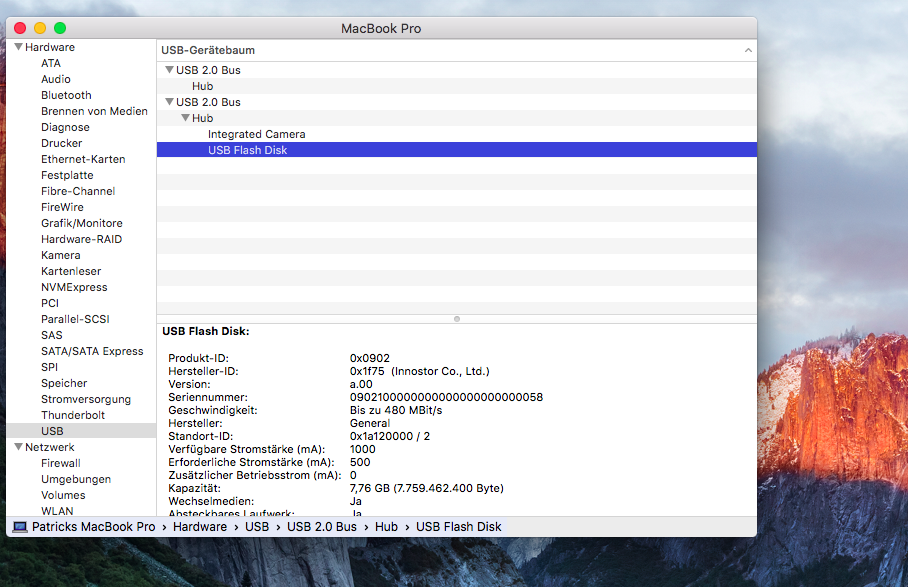The image size is (908, 587).
Task: Select Kartenleser in the sidebar
Action: (x=71, y=271)
